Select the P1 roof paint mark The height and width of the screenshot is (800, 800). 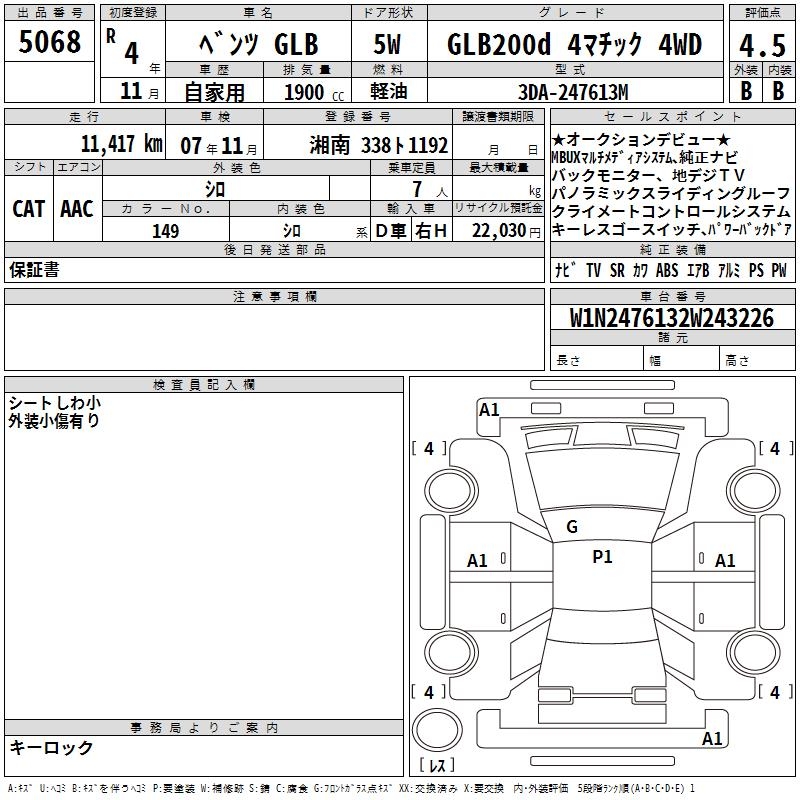click(602, 558)
